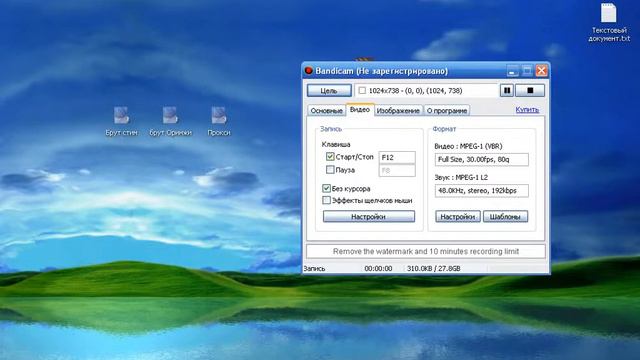Click the 48.0KHz, stereo, 192kbps field
This screenshot has height=360, width=640.
(x=482, y=191)
